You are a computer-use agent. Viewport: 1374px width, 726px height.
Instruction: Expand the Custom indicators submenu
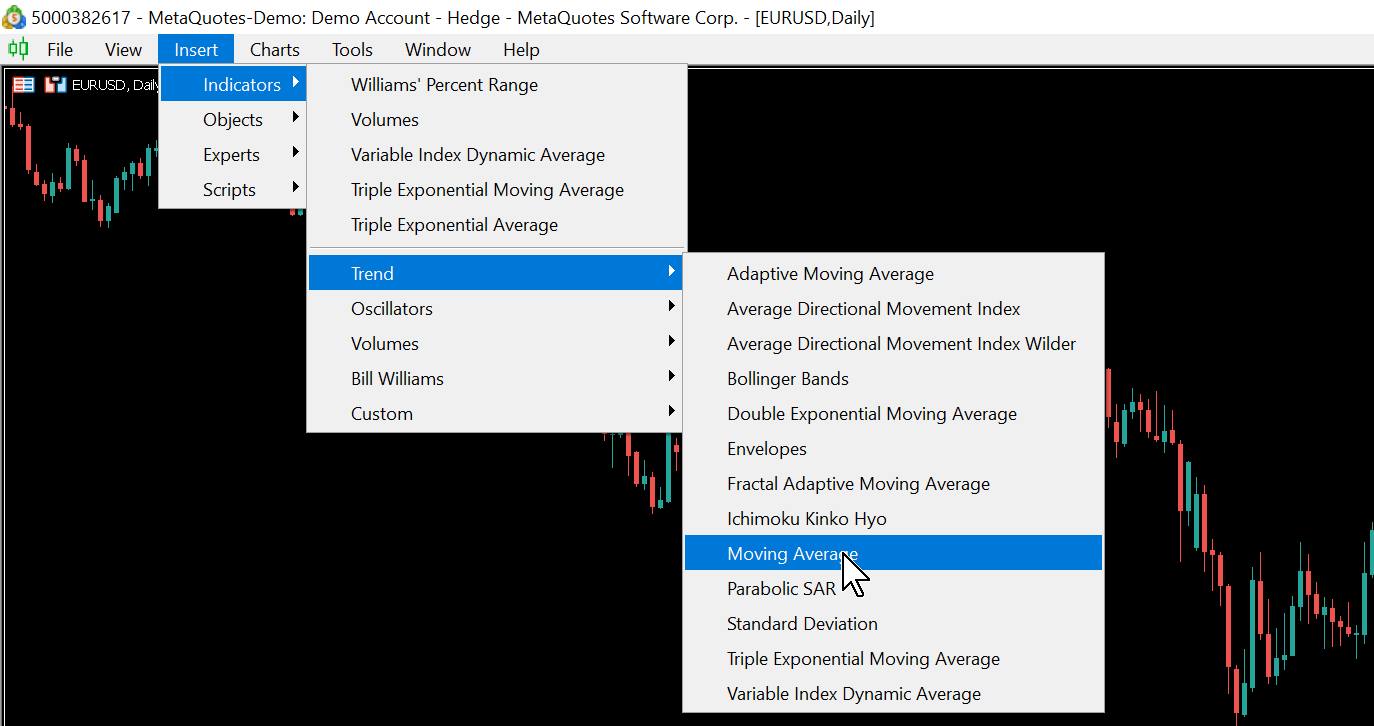(496, 413)
